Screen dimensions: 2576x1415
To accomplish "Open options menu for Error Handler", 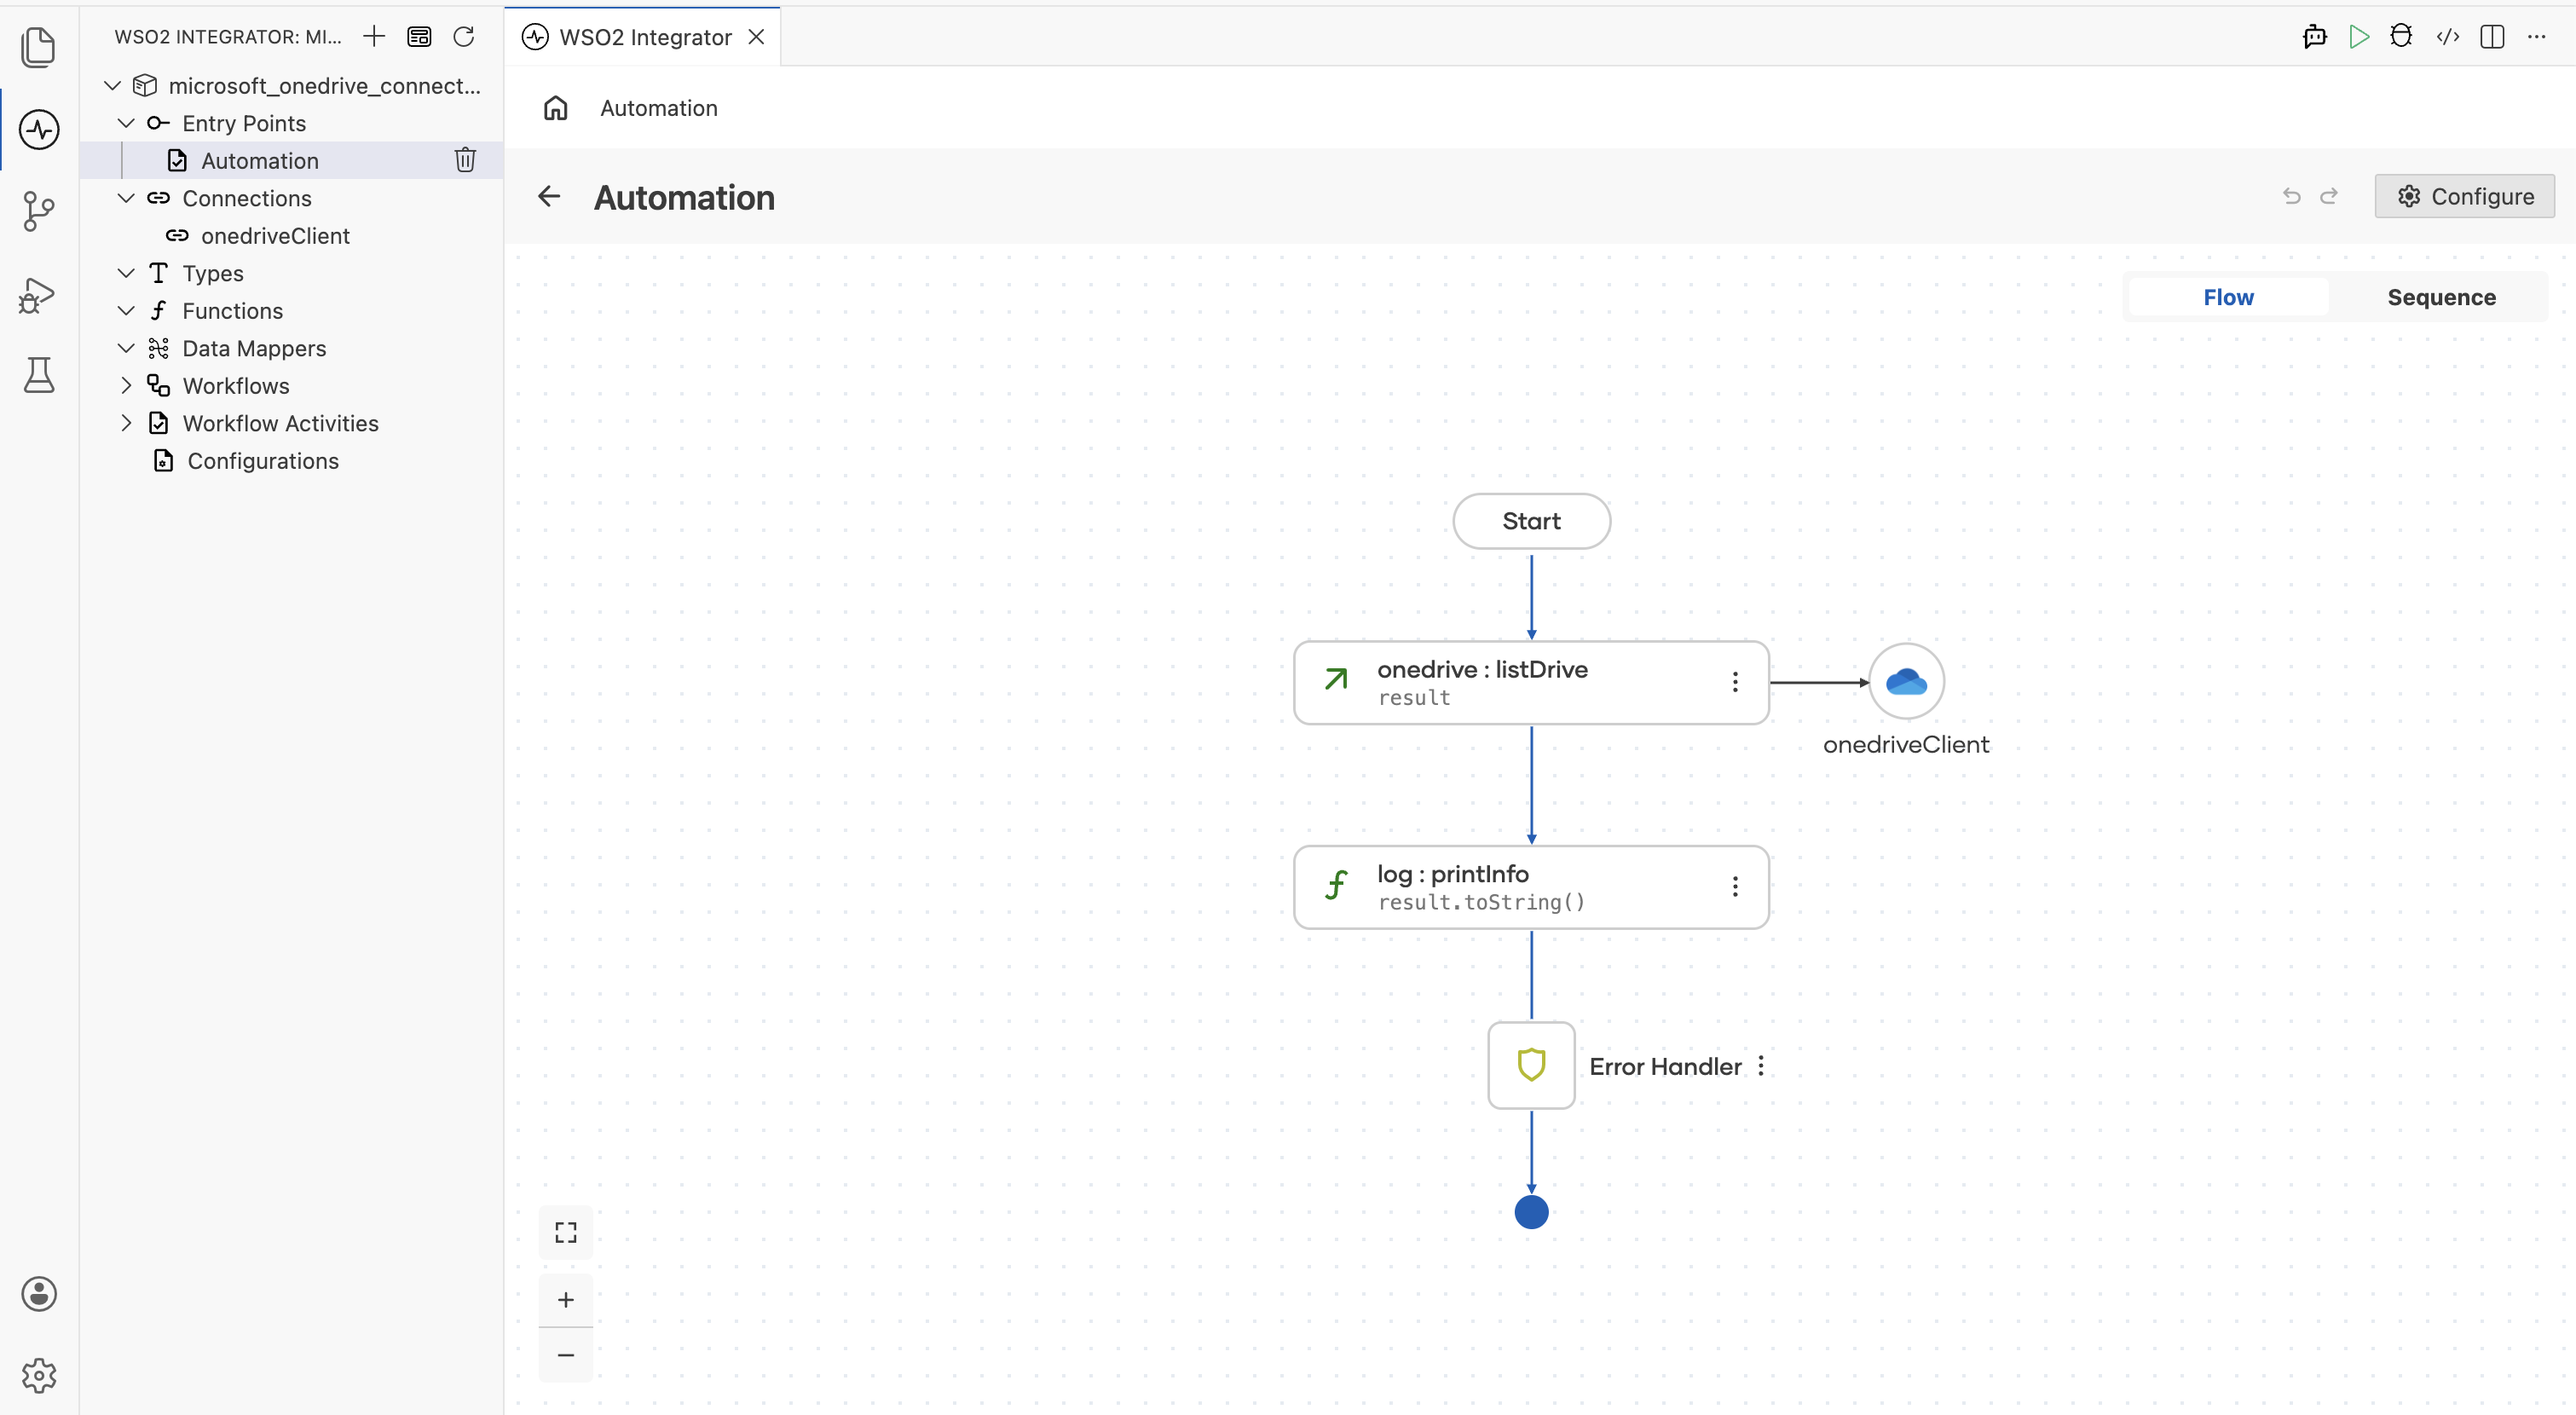I will tap(1761, 1066).
